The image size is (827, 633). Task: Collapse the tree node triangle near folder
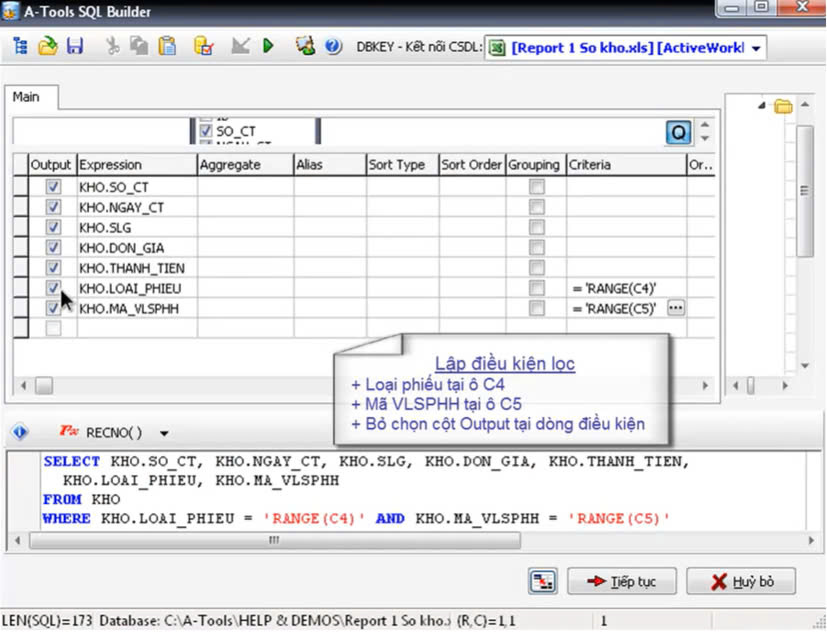point(762,106)
